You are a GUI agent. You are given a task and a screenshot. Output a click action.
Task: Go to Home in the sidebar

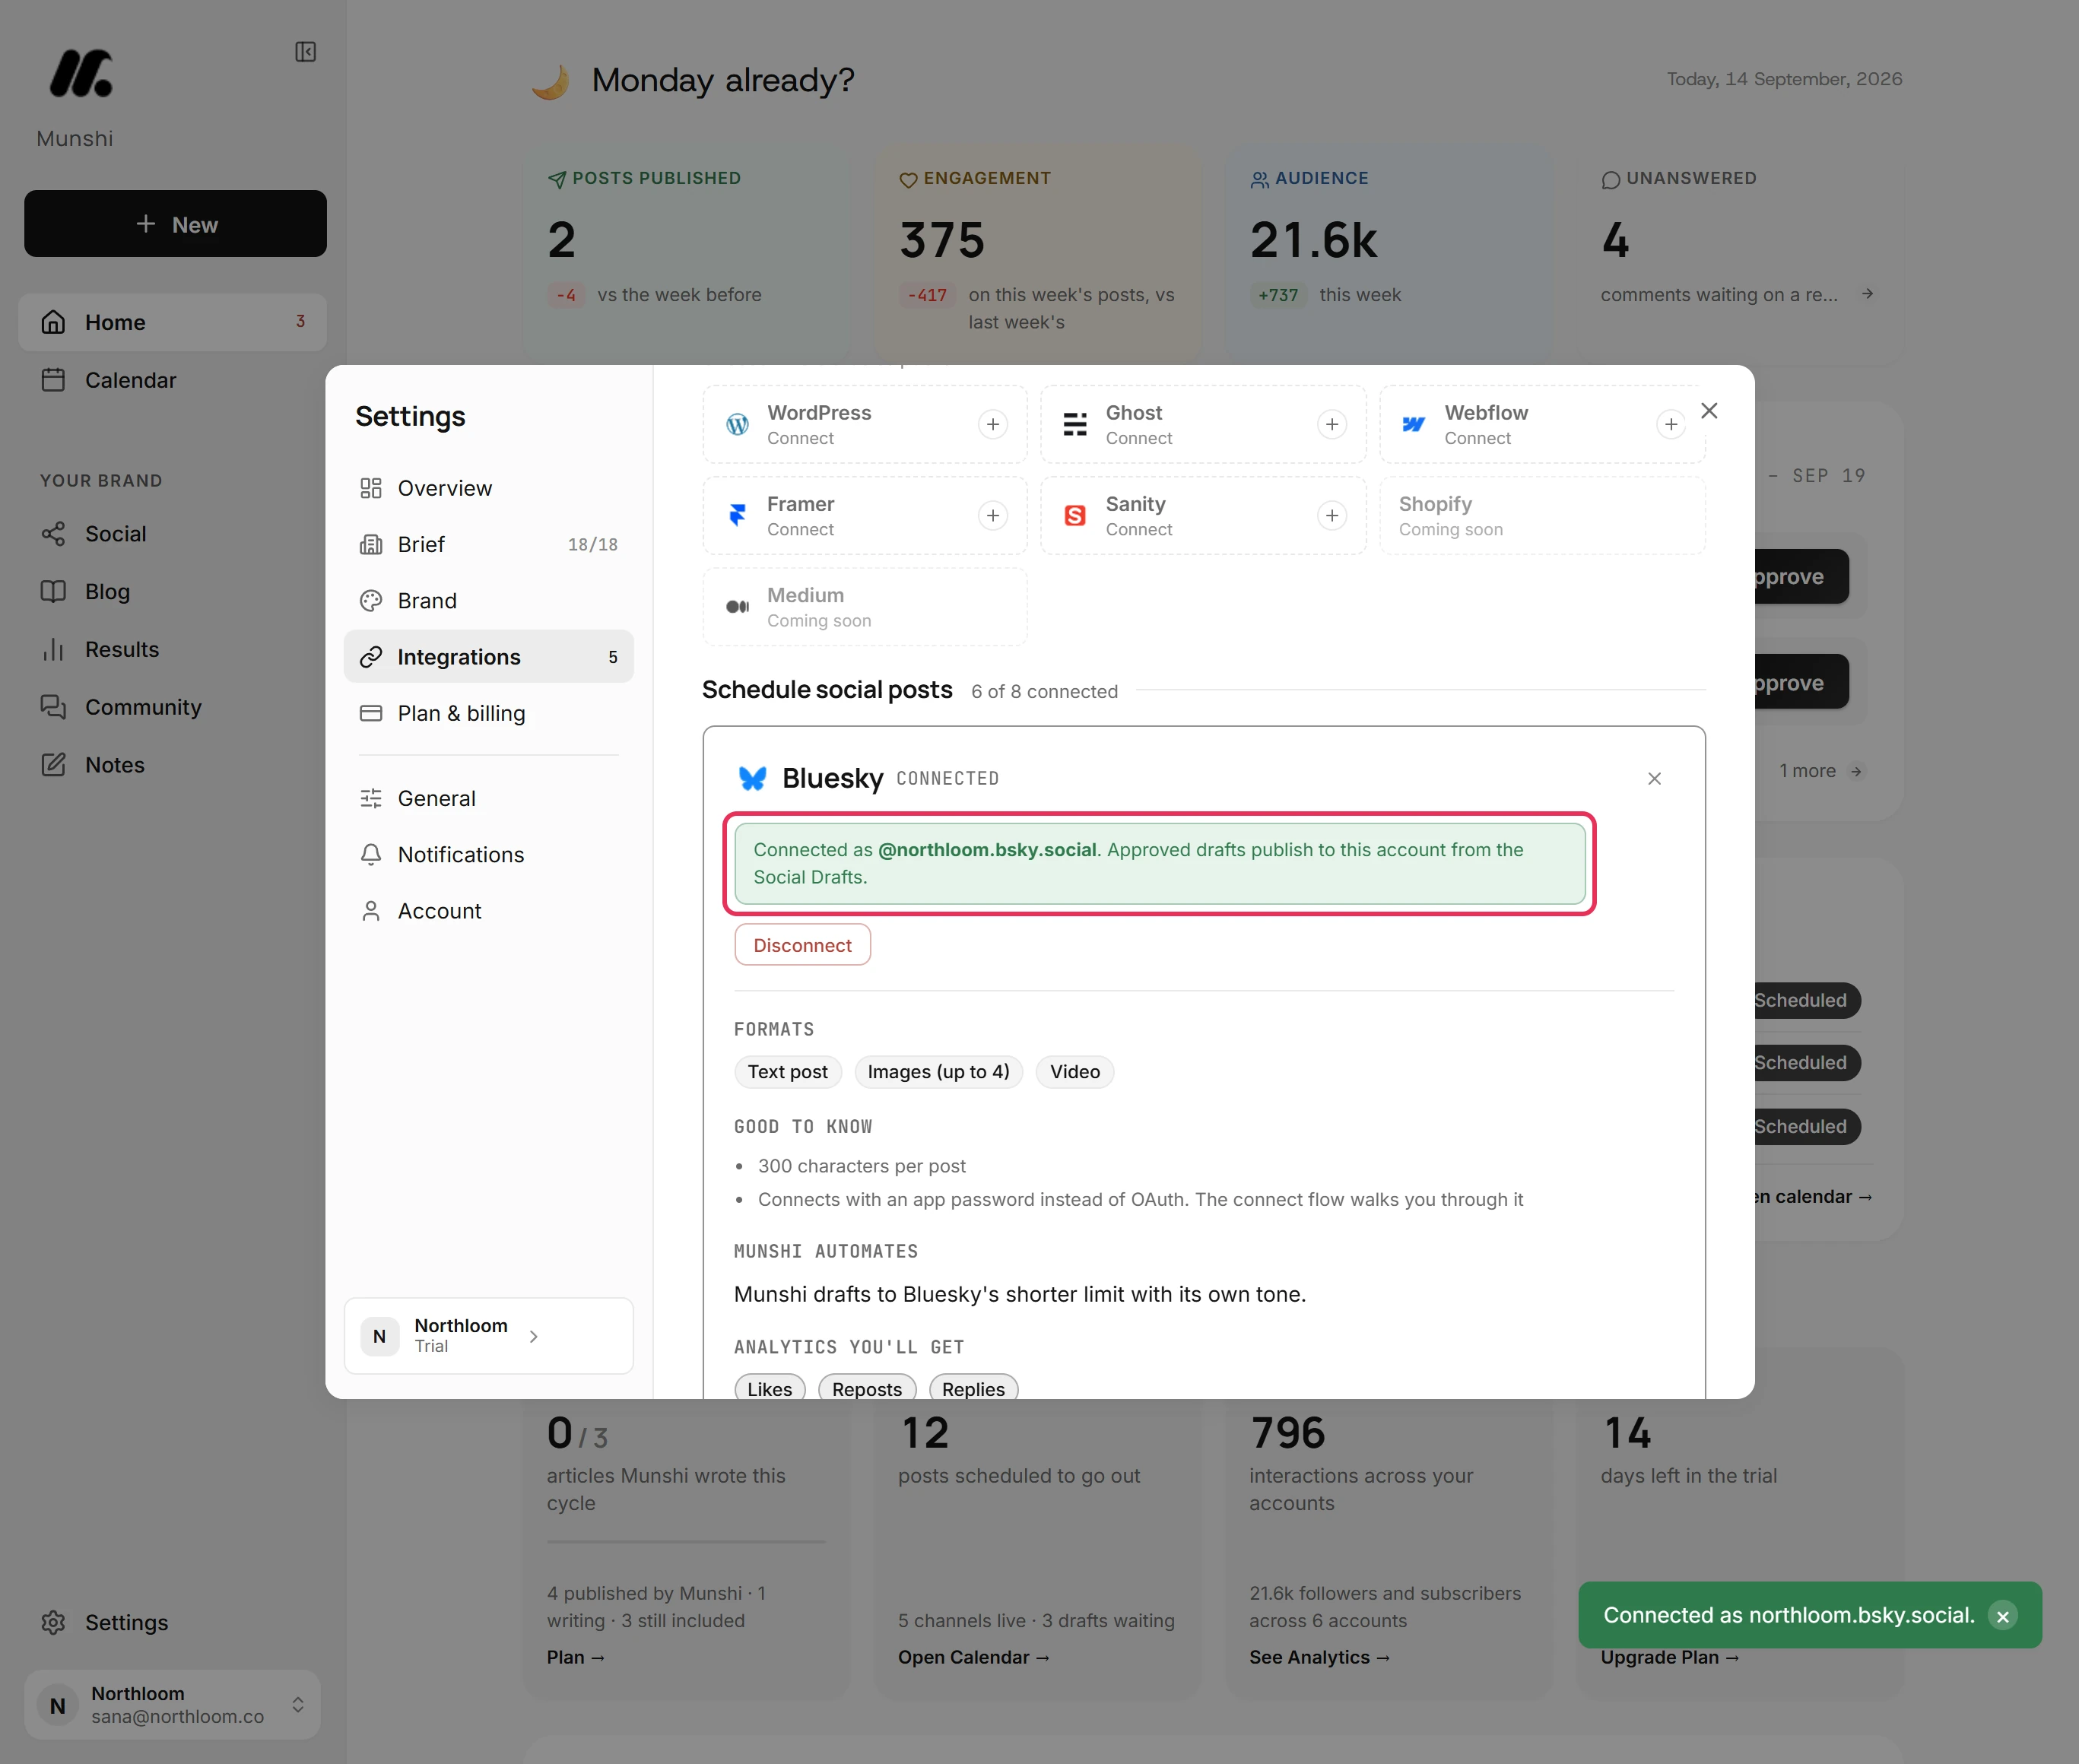coord(172,322)
